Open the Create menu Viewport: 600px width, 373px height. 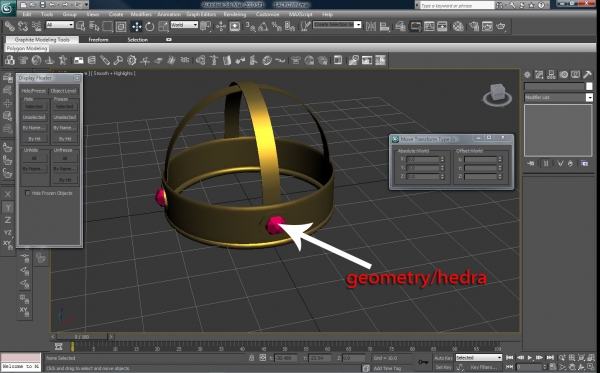pos(116,15)
